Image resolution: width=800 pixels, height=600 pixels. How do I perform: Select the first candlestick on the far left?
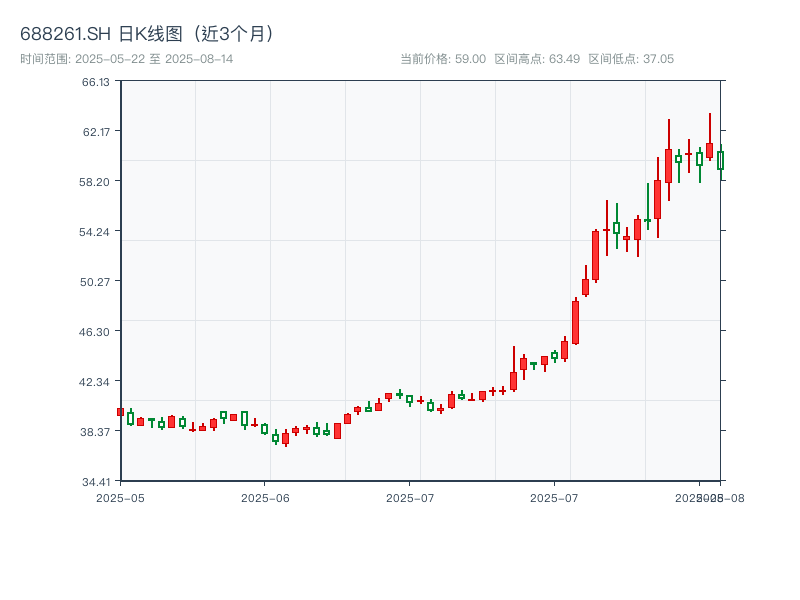(x=121, y=413)
